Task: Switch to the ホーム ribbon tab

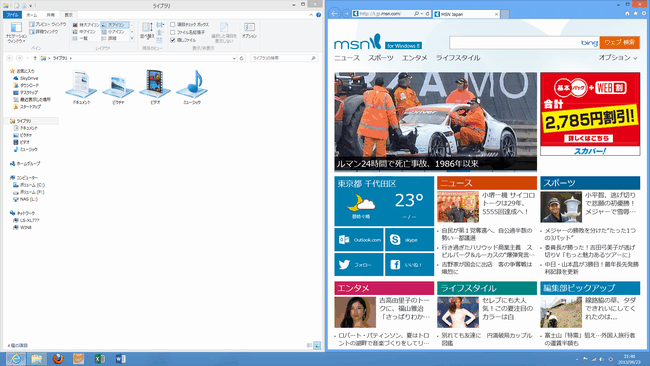Action: pos(32,15)
